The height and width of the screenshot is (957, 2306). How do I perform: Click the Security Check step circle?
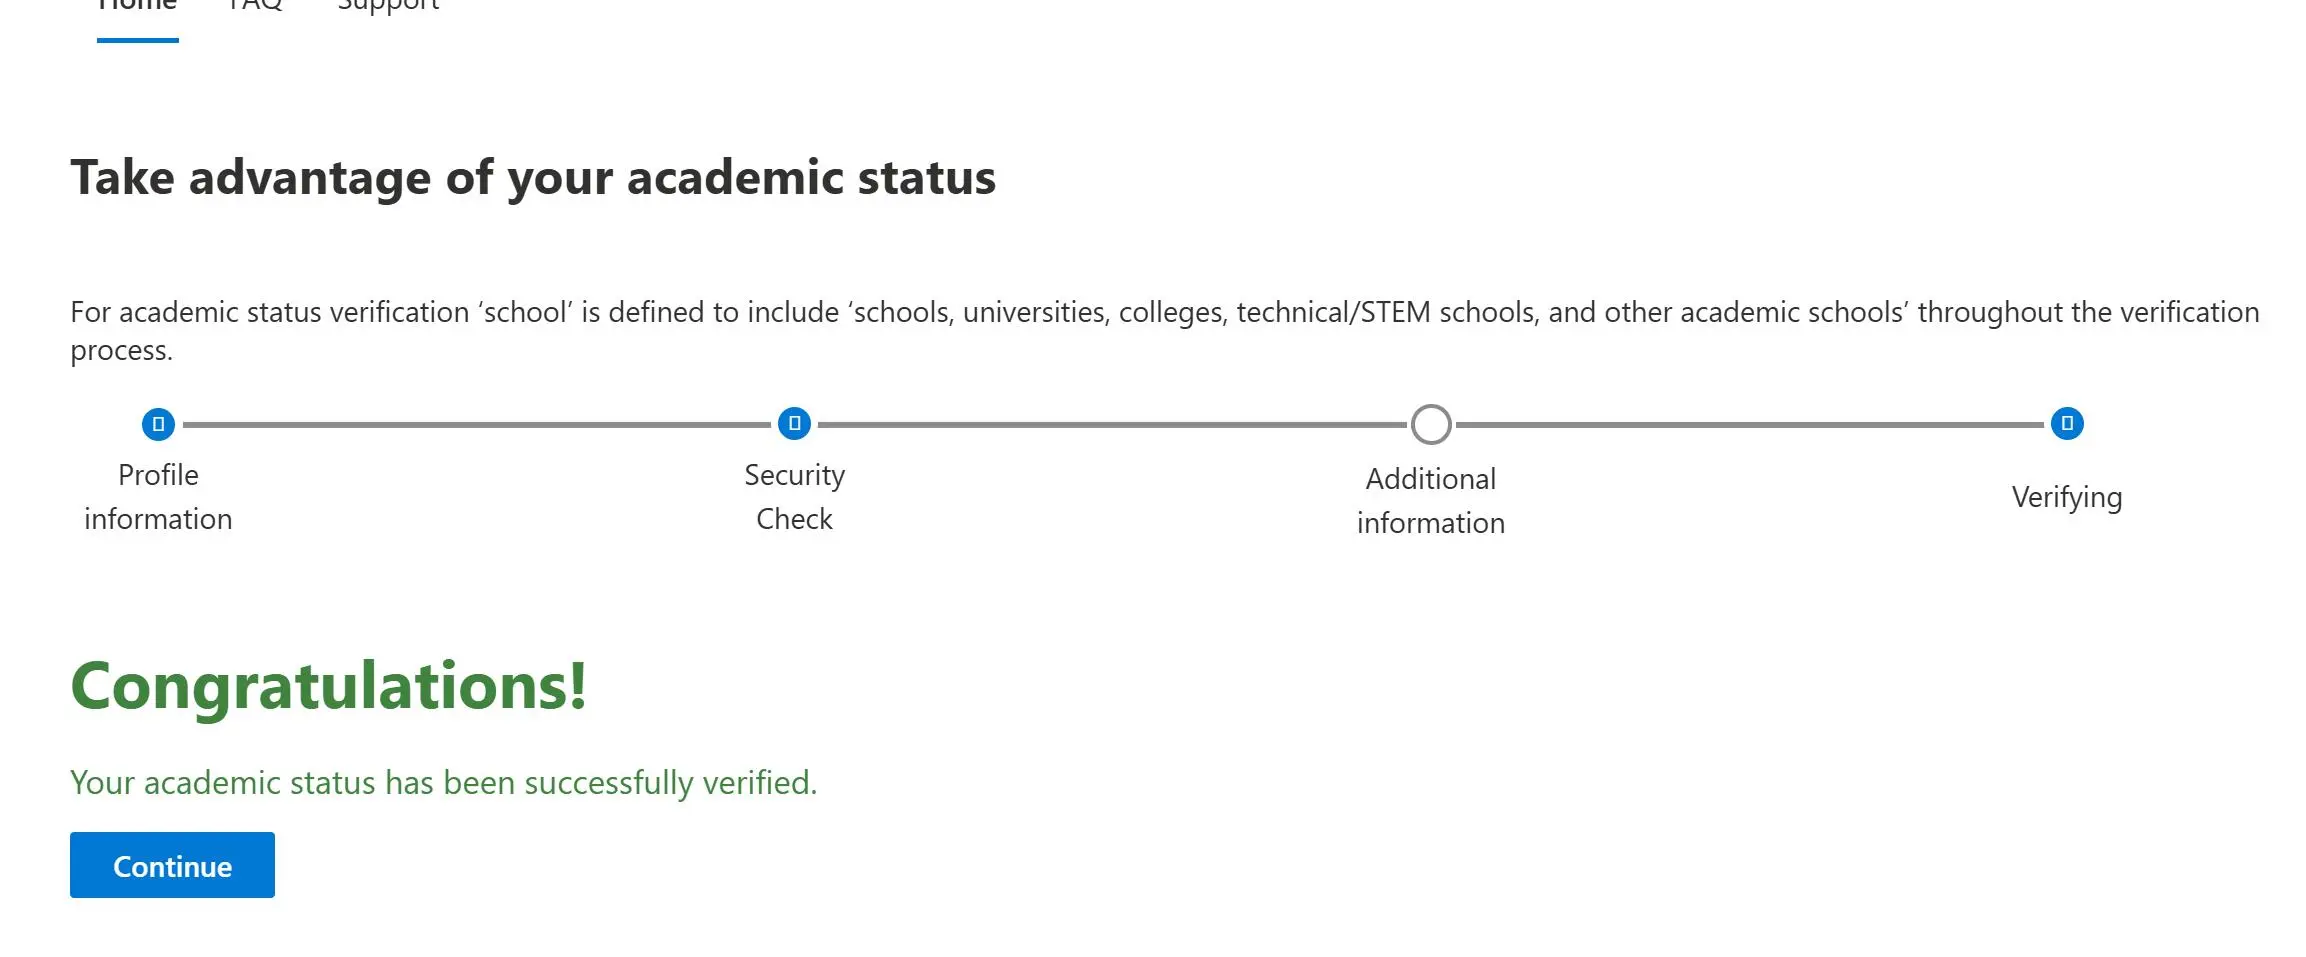point(794,424)
